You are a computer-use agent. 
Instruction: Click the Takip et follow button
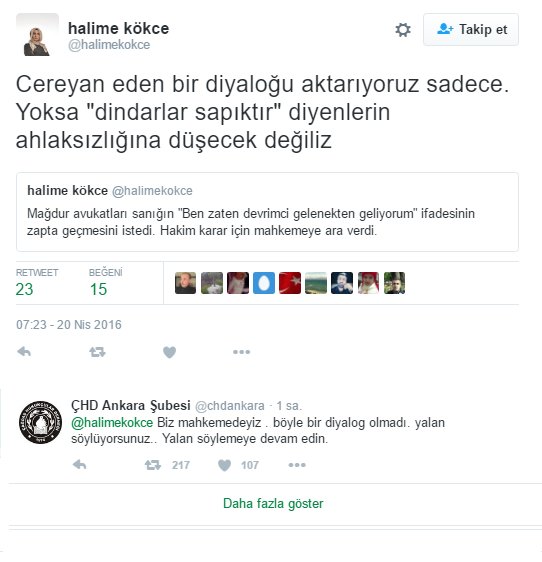click(x=471, y=29)
